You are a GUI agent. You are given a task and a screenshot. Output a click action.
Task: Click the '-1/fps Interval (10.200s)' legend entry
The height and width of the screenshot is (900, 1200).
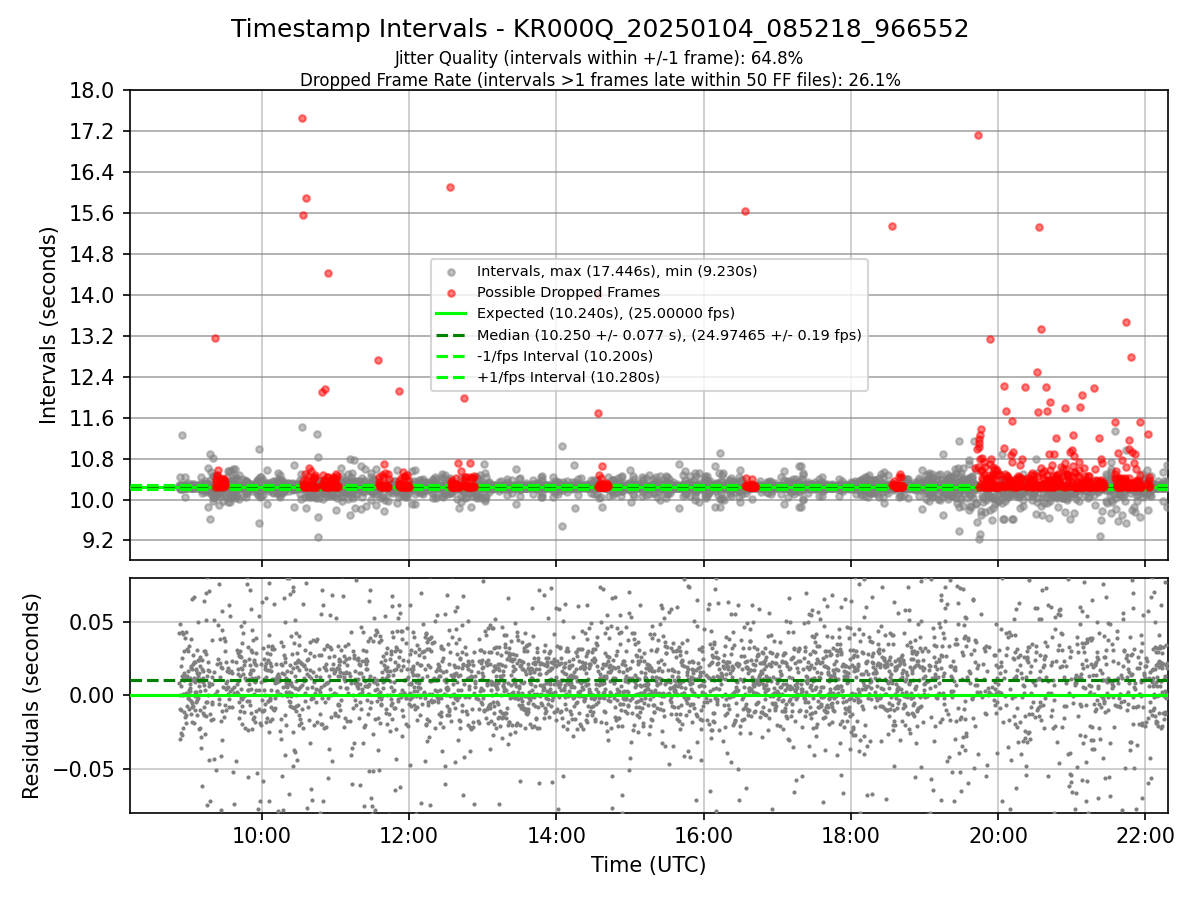[565, 356]
